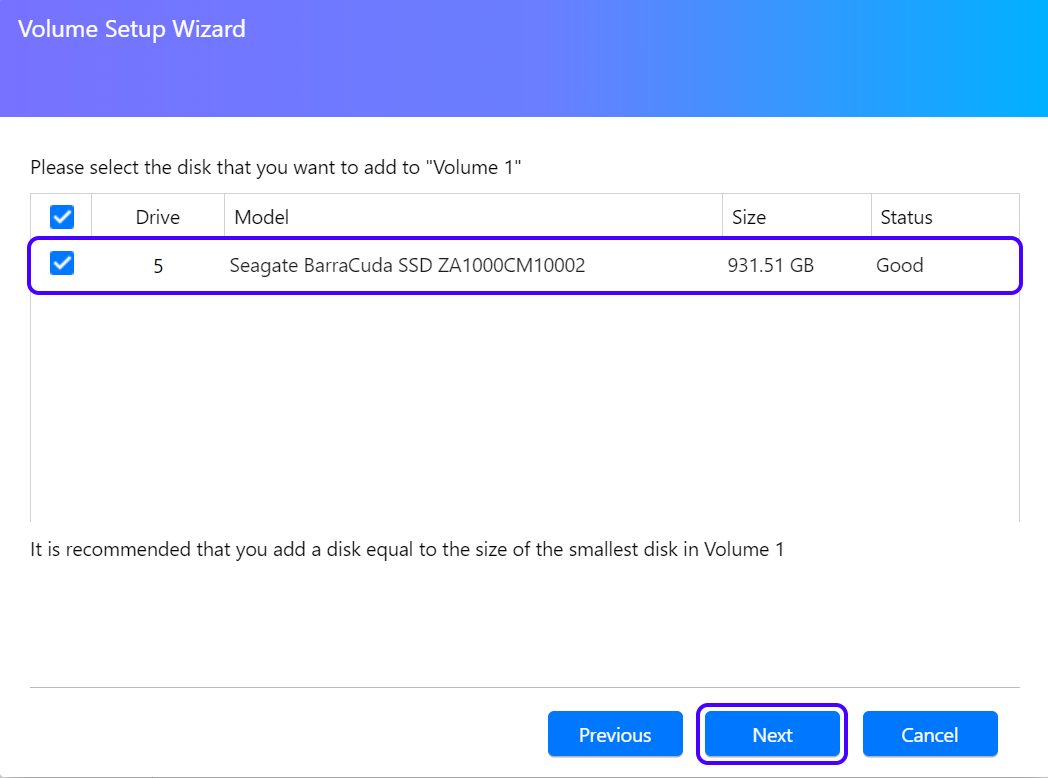Click the divider line above the wizard buttons

click(524, 687)
